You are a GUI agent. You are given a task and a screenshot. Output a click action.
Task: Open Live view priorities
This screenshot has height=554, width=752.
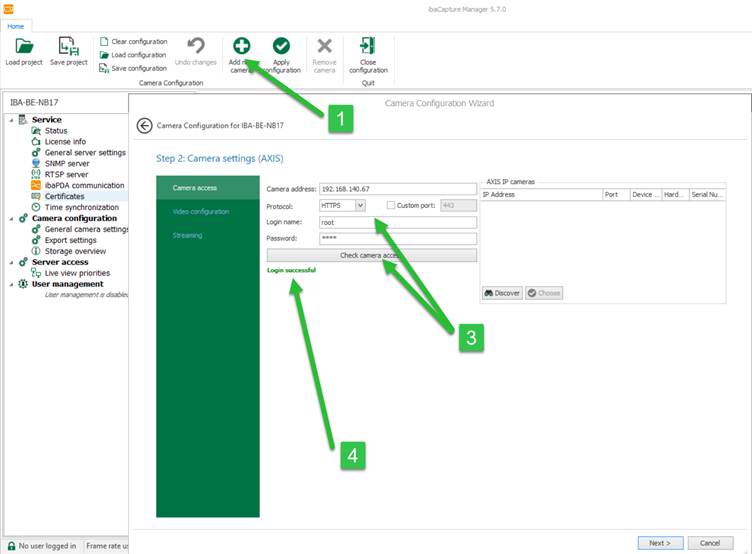tap(77, 273)
